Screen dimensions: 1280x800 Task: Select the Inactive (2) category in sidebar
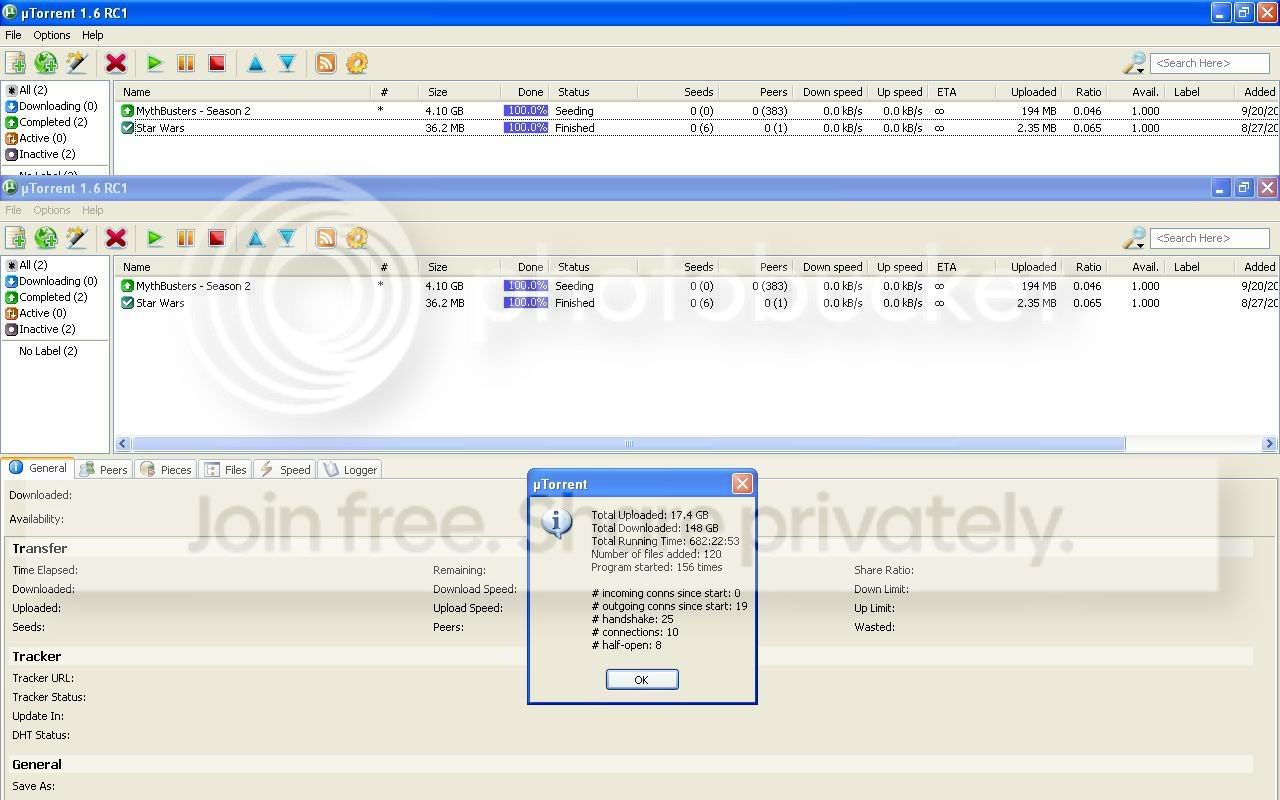click(x=40, y=329)
